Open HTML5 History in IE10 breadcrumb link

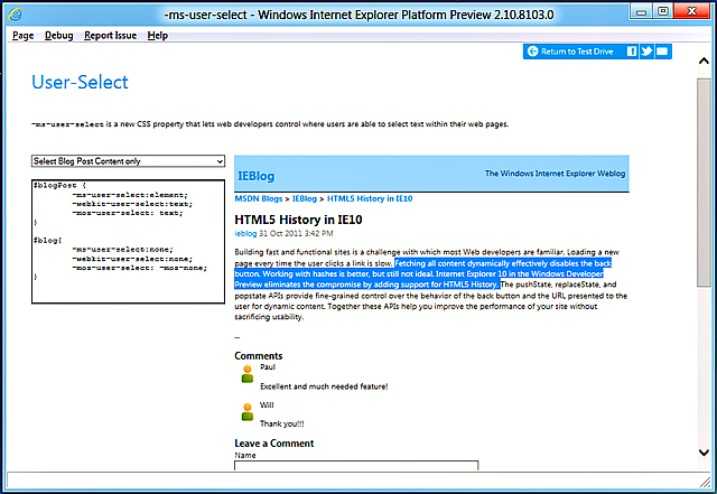pyautogui.click(x=369, y=199)
